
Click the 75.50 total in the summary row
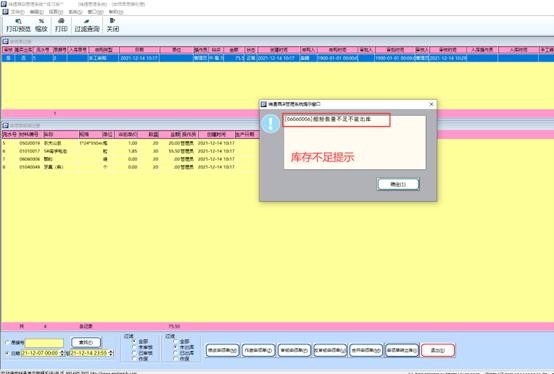(x=174, y=326)
